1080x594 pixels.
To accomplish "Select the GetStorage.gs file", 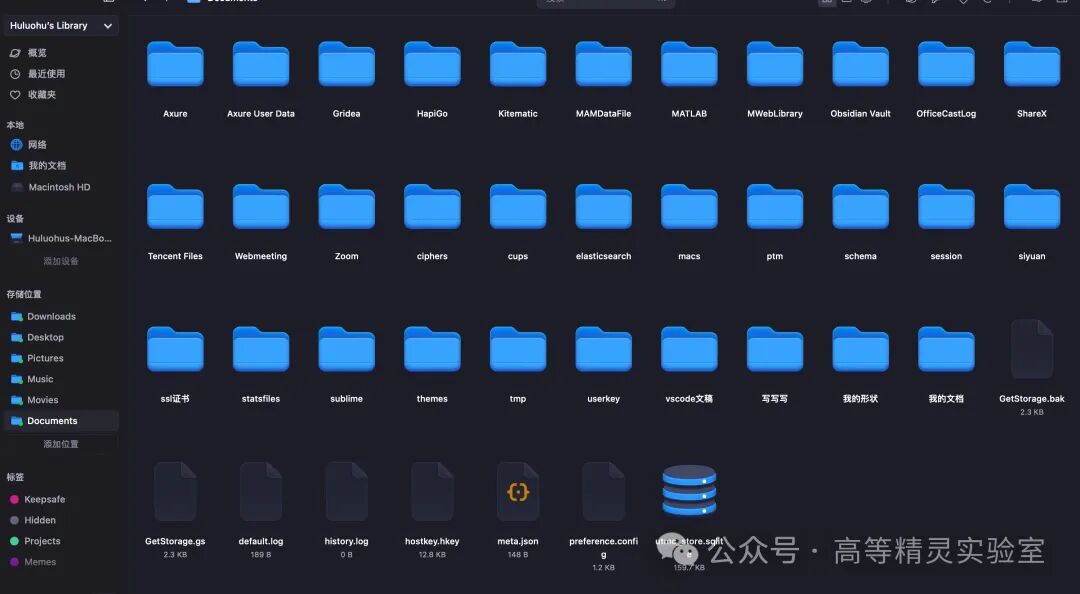I will pyautogui.click(x=175, y=491).
